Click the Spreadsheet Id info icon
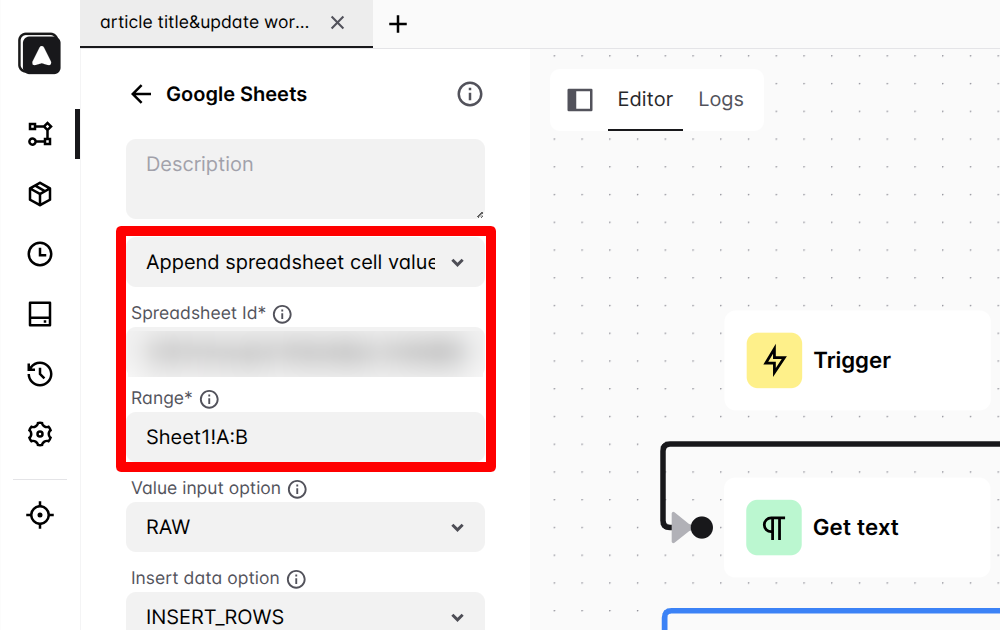Image resolution: width=1000 pixels, height=630 pixels. 282,314
